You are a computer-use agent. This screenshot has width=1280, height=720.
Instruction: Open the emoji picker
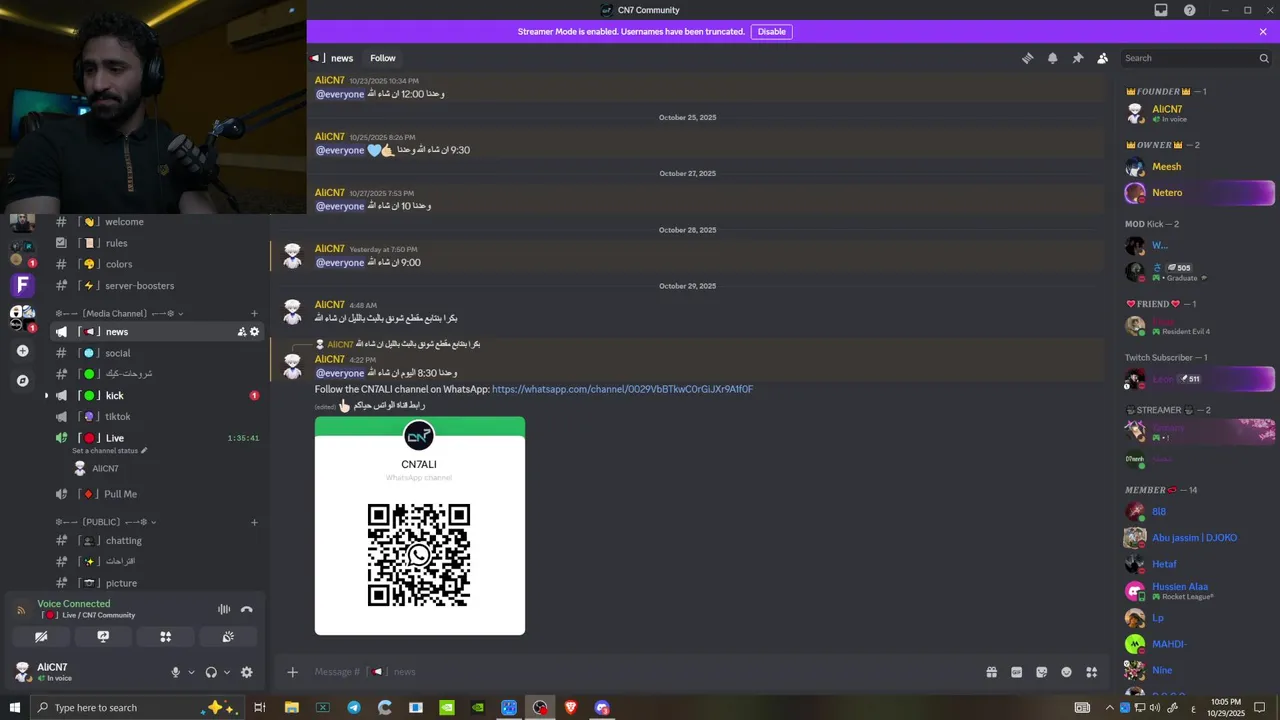click(x=1066, y=672)
